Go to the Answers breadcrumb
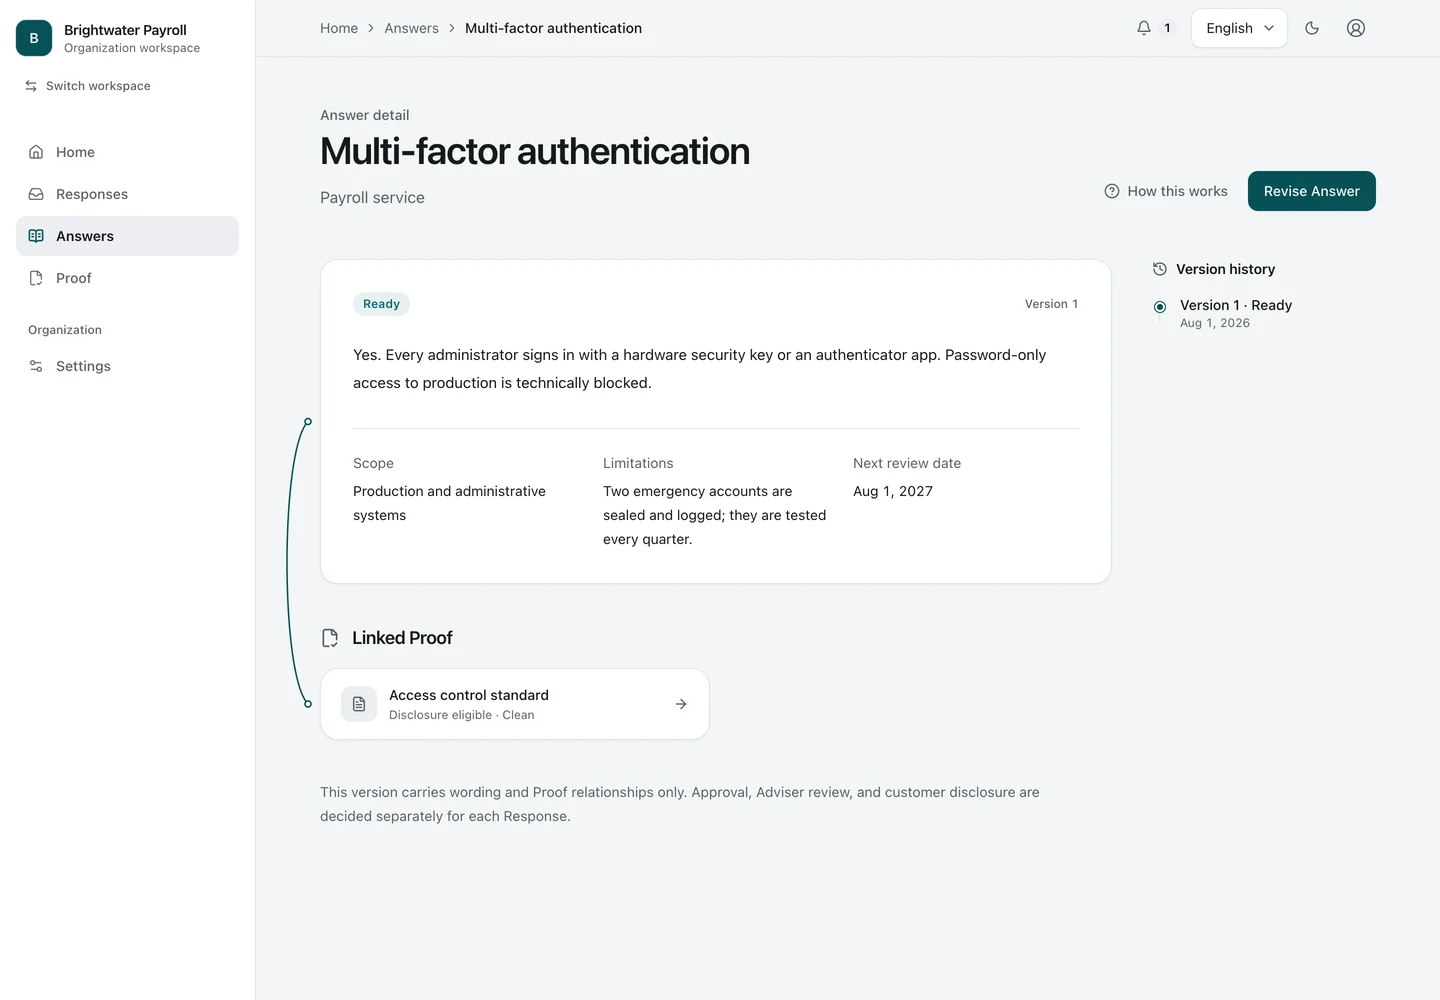This screenshot has height=1000, width=1440. (411, 28)
